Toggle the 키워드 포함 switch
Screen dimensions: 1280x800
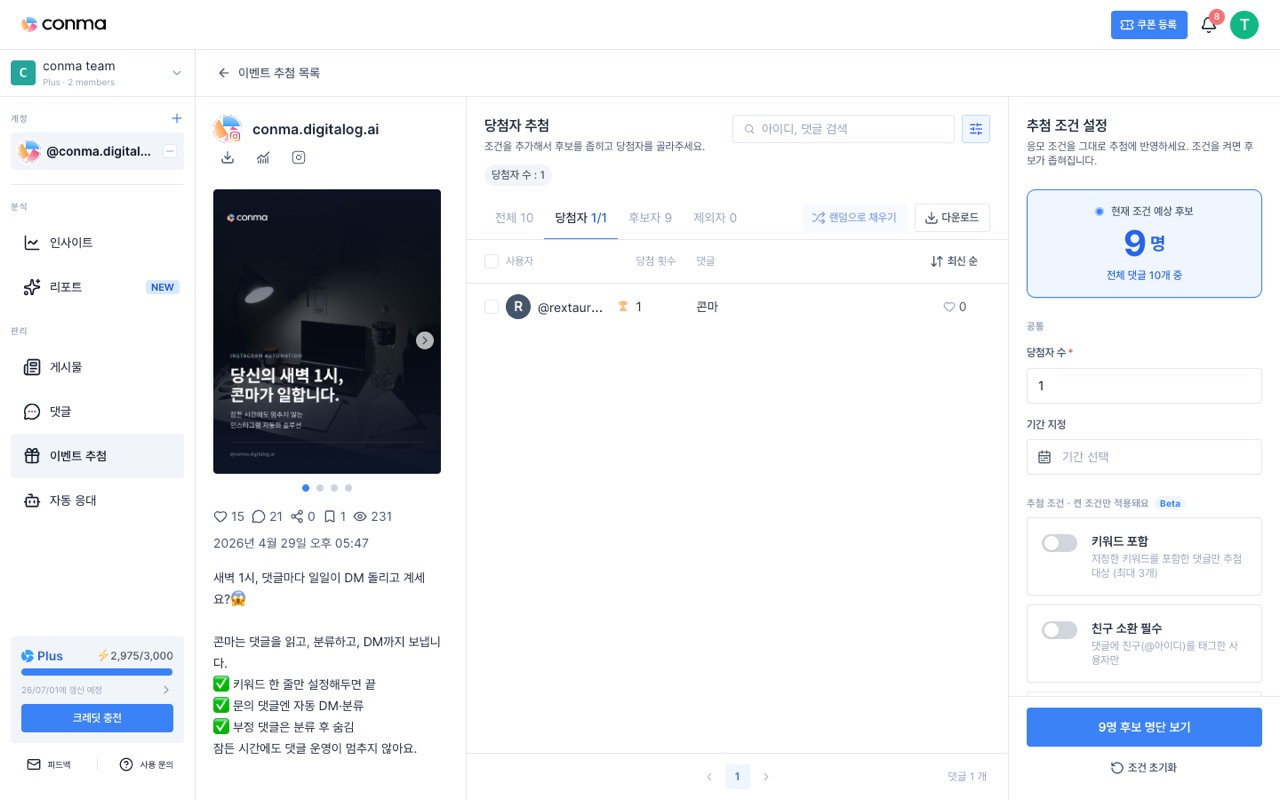(1059, 543)
